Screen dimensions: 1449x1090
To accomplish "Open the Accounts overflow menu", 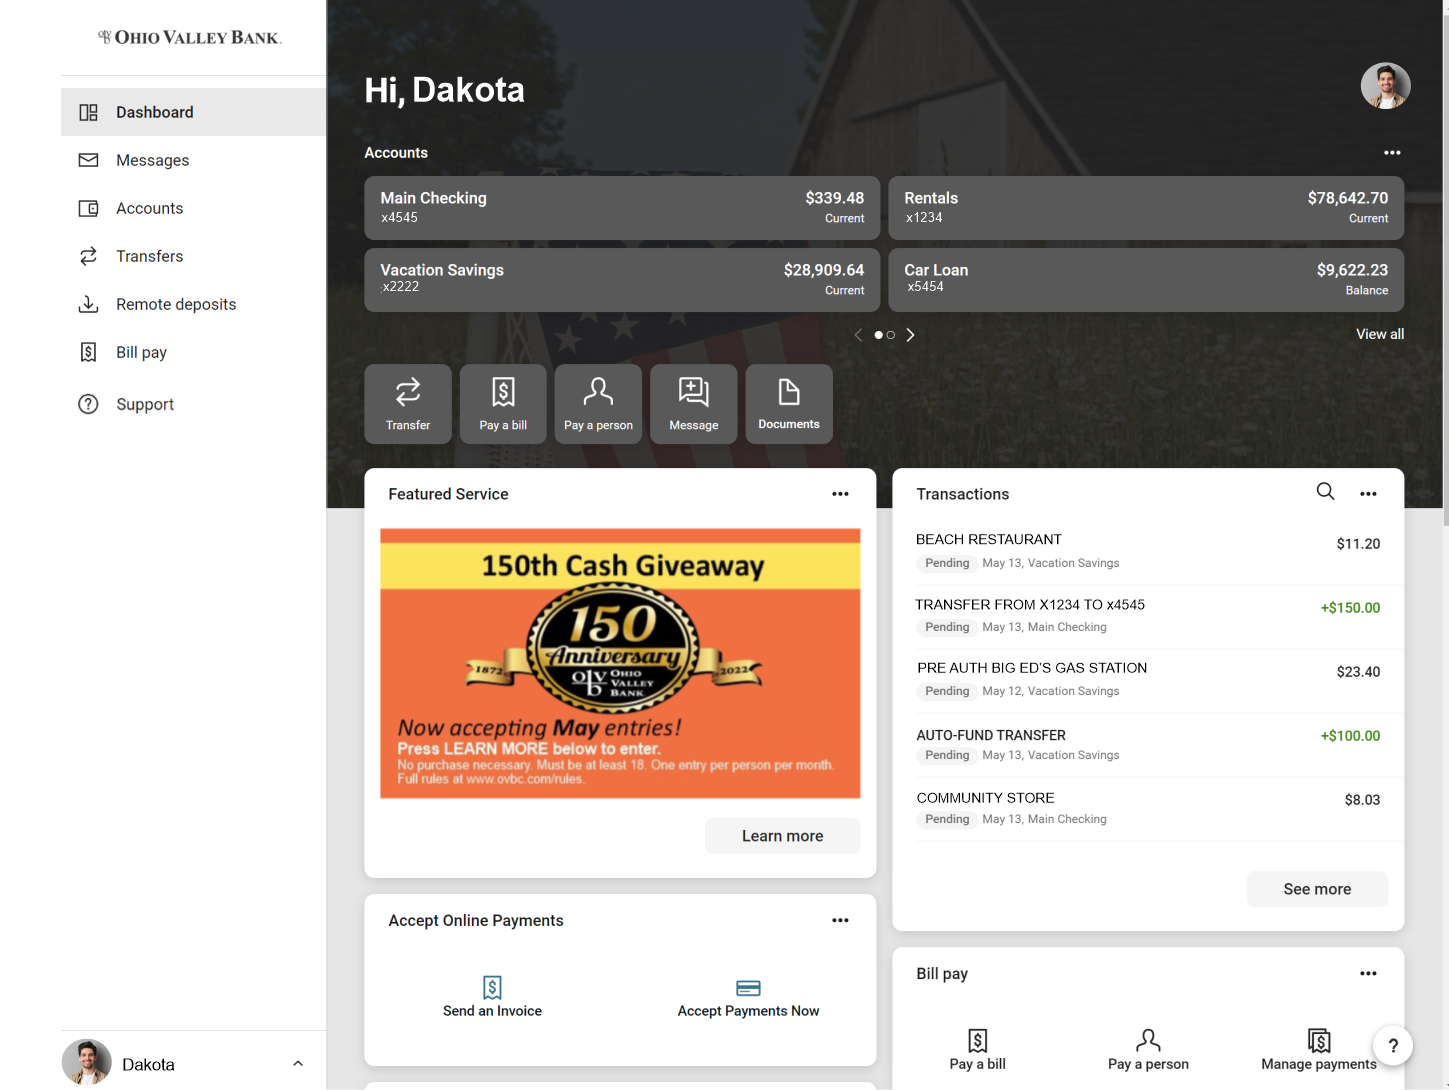I will pyautogui.click(x=1392, y=152).
